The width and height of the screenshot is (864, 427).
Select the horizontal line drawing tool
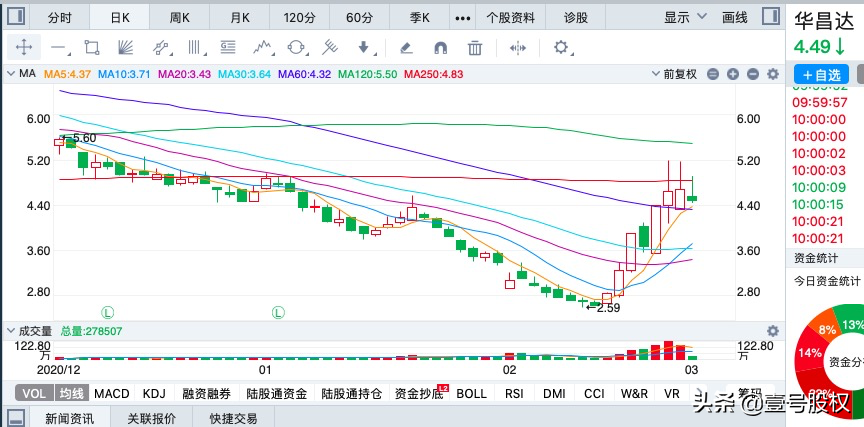pyautogui.click(x=58, y=48)
